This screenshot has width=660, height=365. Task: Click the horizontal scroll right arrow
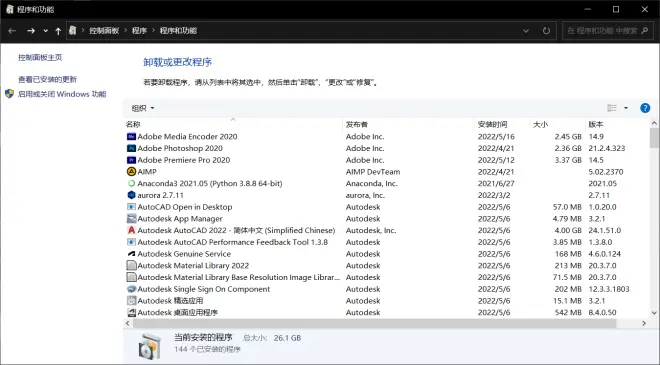click(x=644, y=323)
